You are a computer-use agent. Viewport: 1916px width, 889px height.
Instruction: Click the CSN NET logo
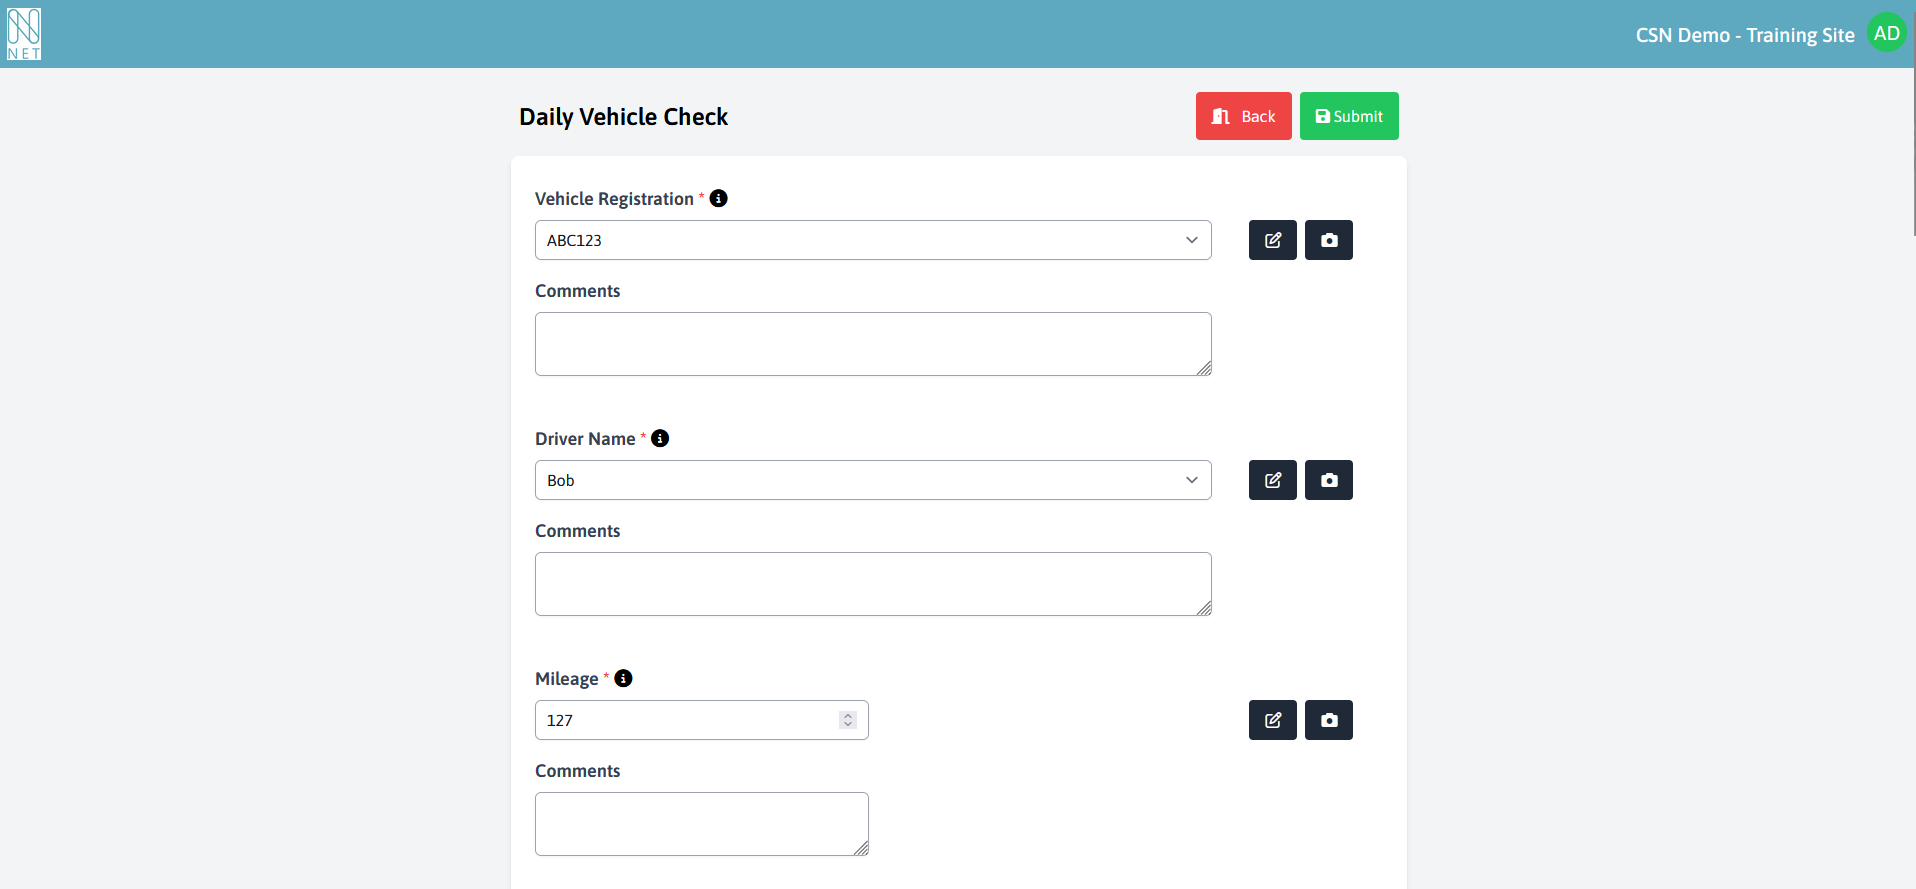[24, 34]
